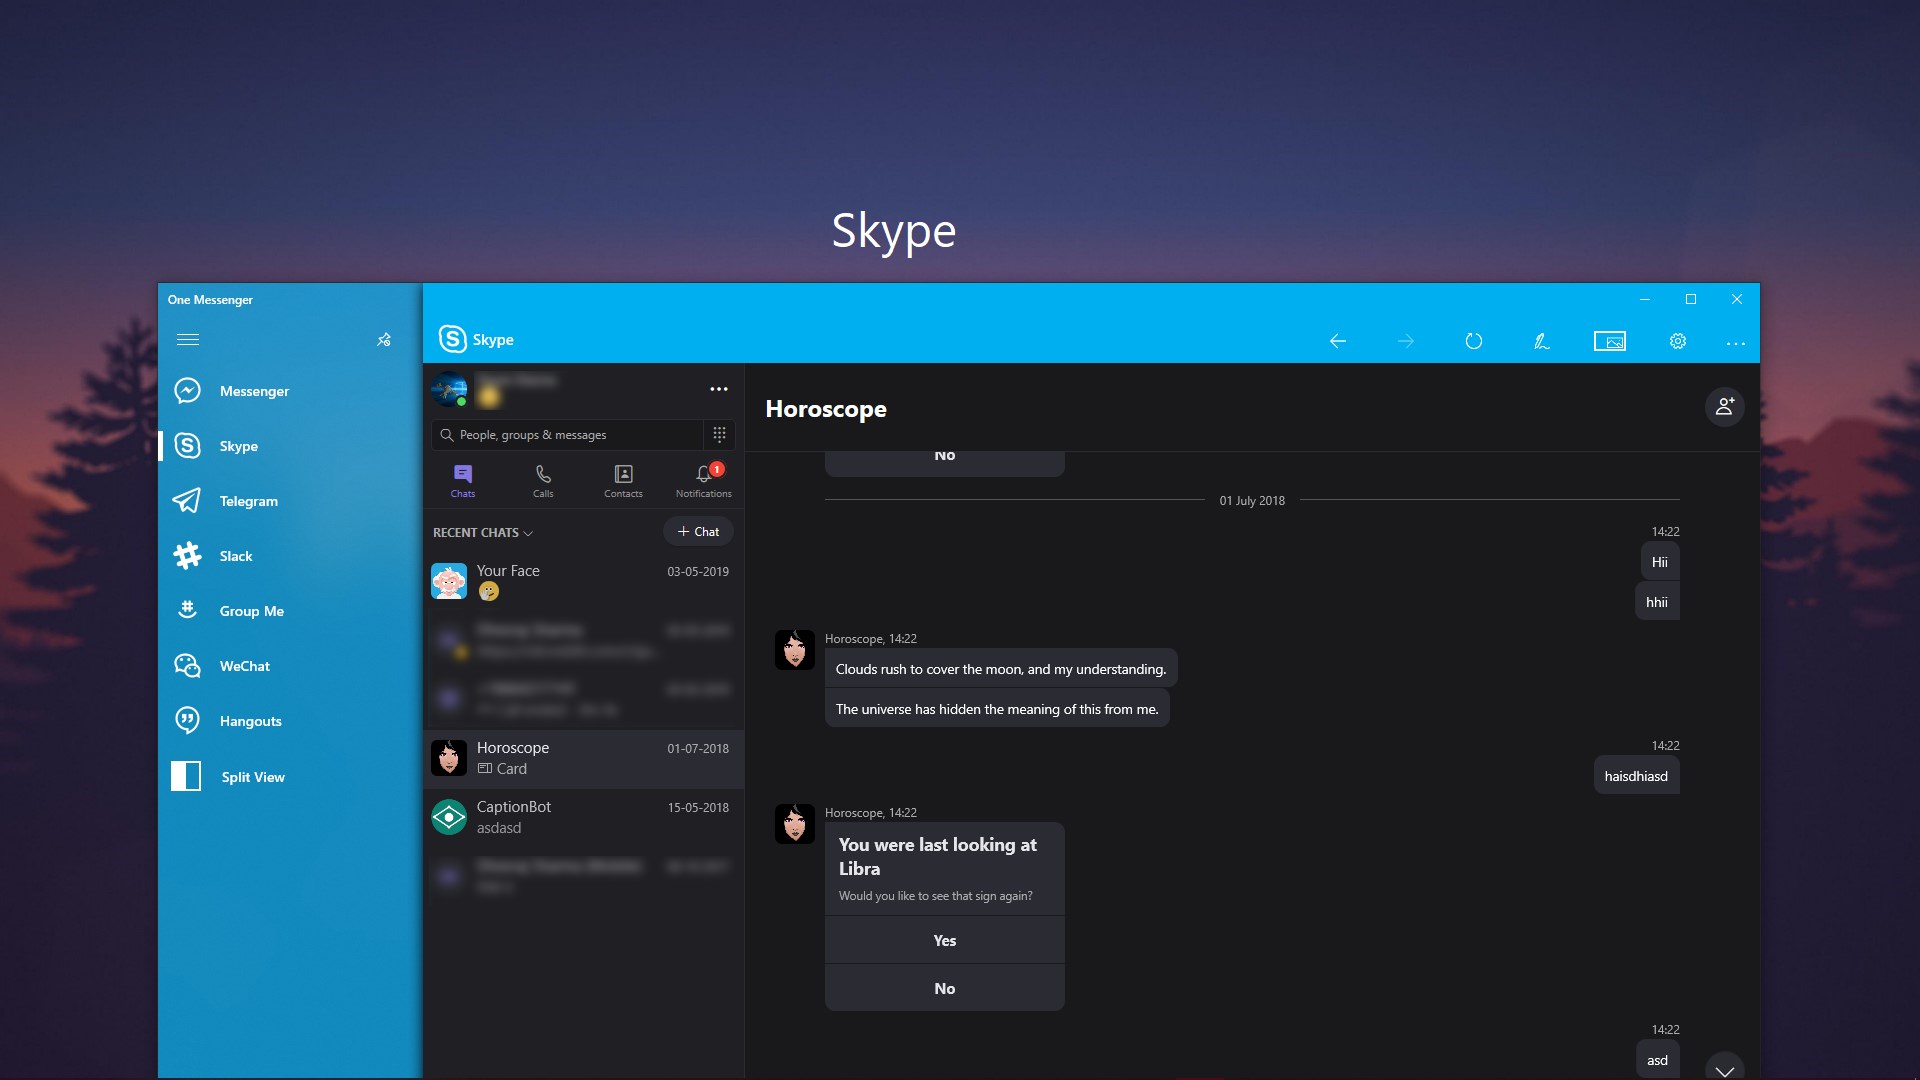This screenshot has height=1080, width=1920.
Task: Click the refresh icon in the blue toolbar
Action: pyautogui.click(x=1473, y=340)
